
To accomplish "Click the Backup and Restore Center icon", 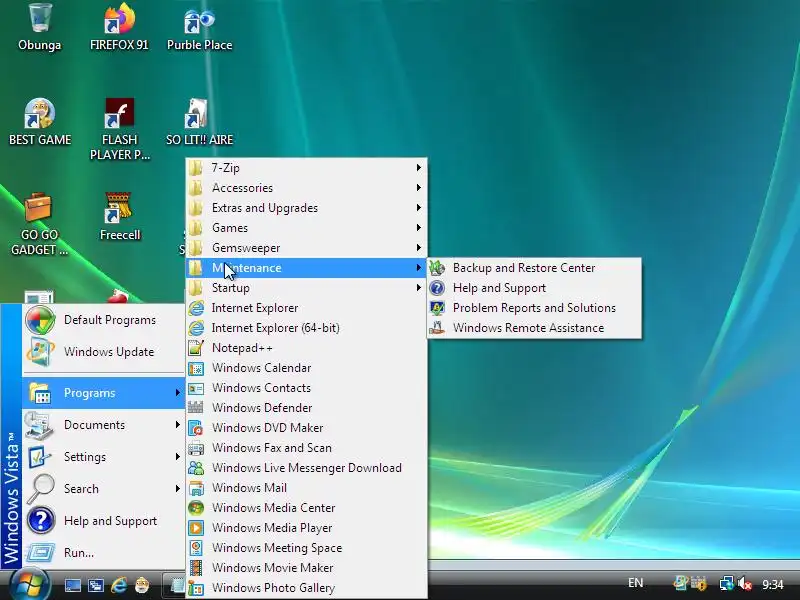I will 437,268.
